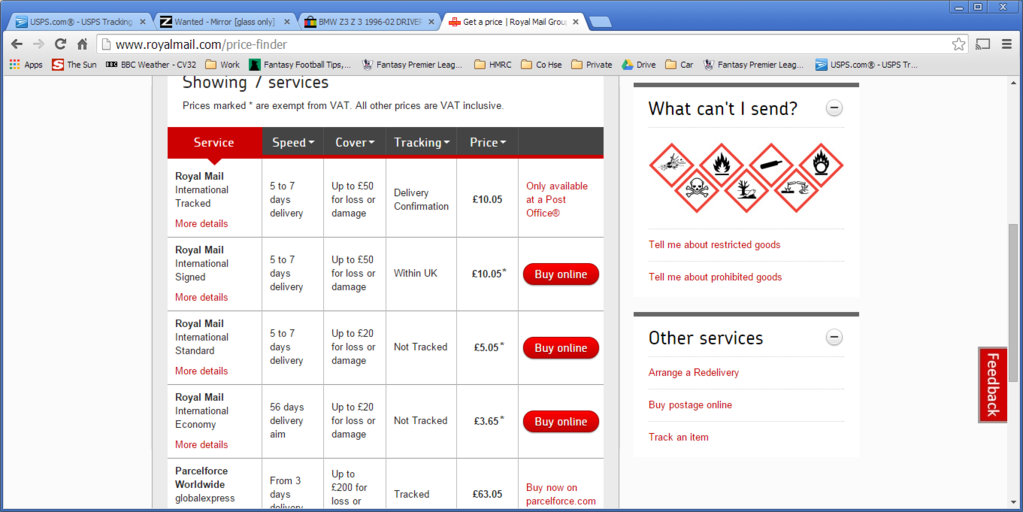Image resolution: width=1023 pixels, height=512 pixels.
Task: Click Track an item link
Action: point(679,437)
